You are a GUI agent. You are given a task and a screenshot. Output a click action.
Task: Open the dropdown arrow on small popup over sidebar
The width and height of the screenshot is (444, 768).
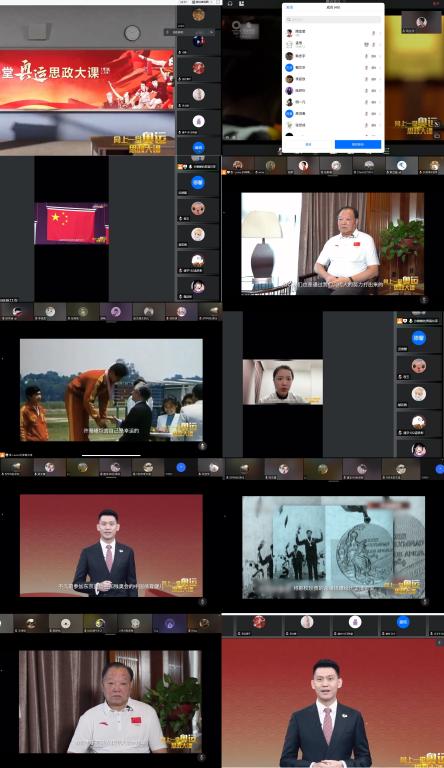point(212,32)
